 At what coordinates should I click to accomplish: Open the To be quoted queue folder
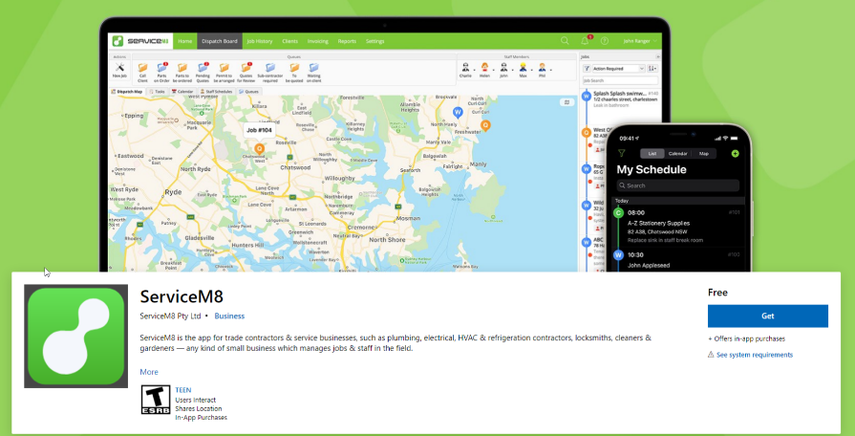pyautogui.click(x=294, y=72)
